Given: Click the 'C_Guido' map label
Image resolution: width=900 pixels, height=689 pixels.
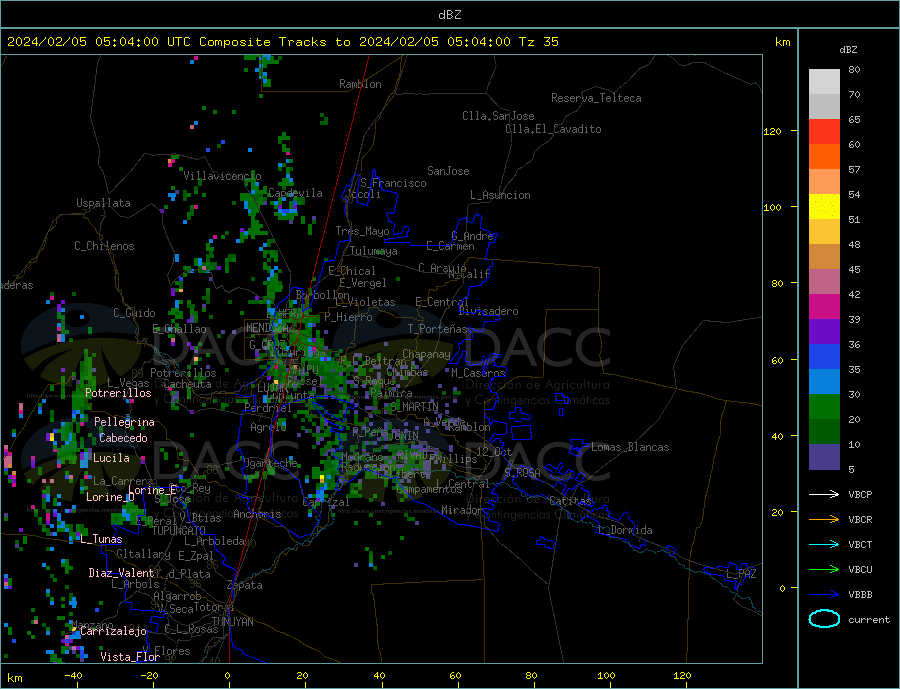Looking at the screenshot, I should click(x=134, y=313).
